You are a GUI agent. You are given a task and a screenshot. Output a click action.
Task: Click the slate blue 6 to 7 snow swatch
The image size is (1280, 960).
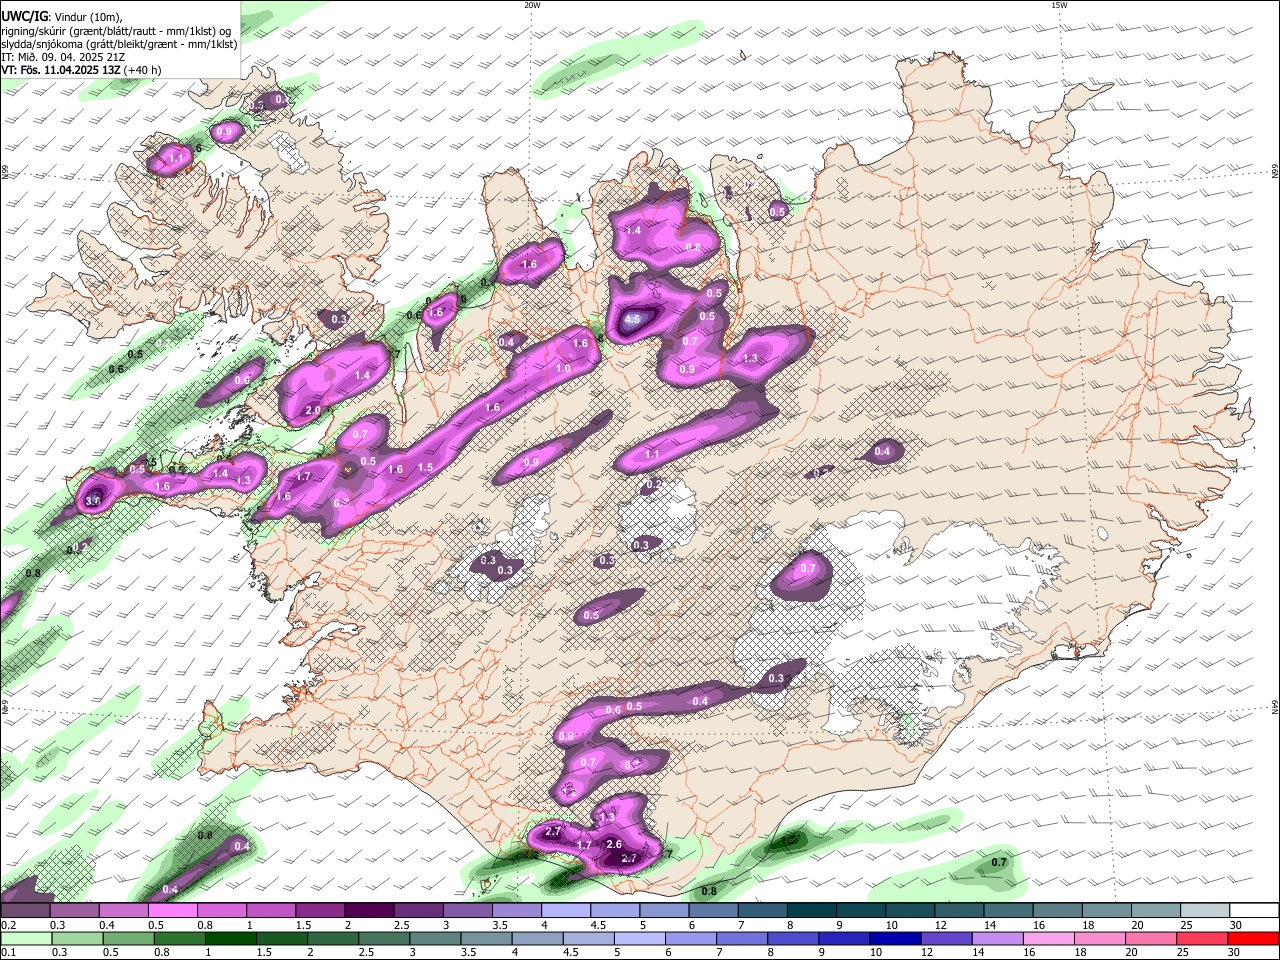point(713,911)
